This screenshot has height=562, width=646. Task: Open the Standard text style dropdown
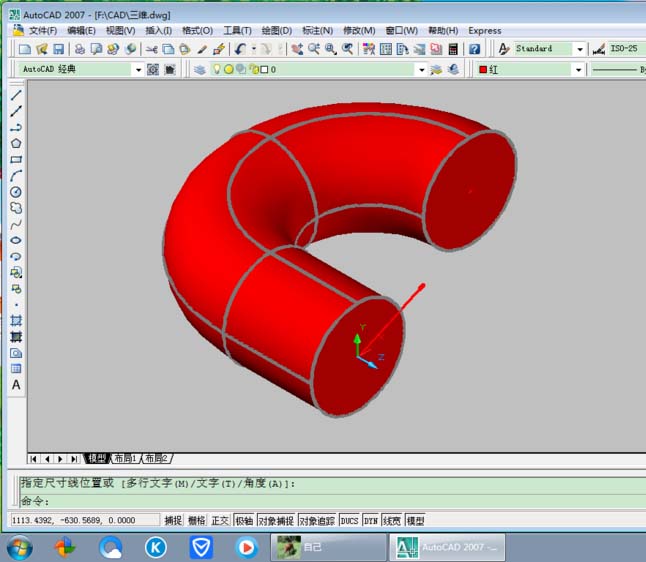580,49
